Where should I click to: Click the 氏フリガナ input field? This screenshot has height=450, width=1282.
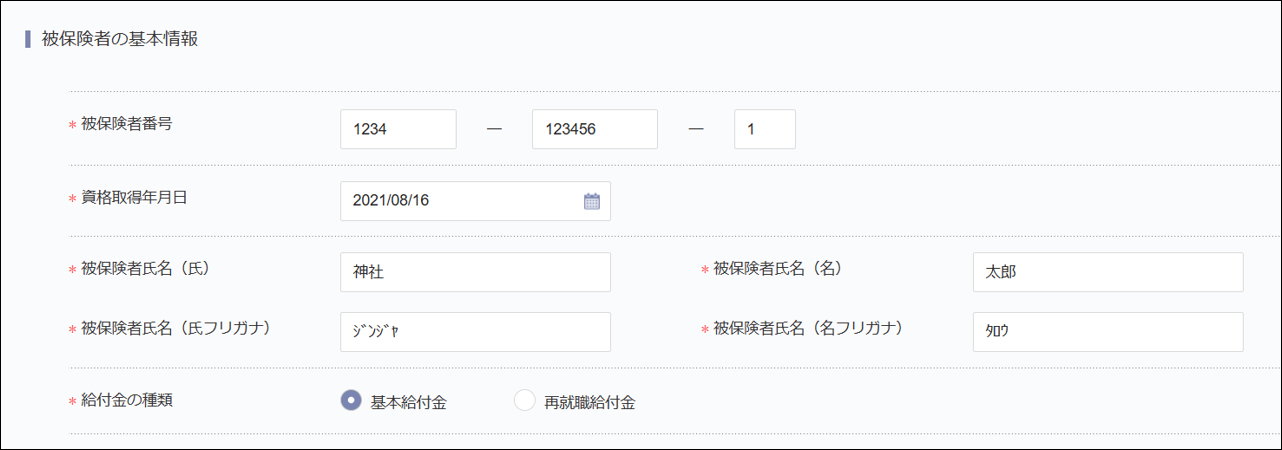tap(475, 332)
